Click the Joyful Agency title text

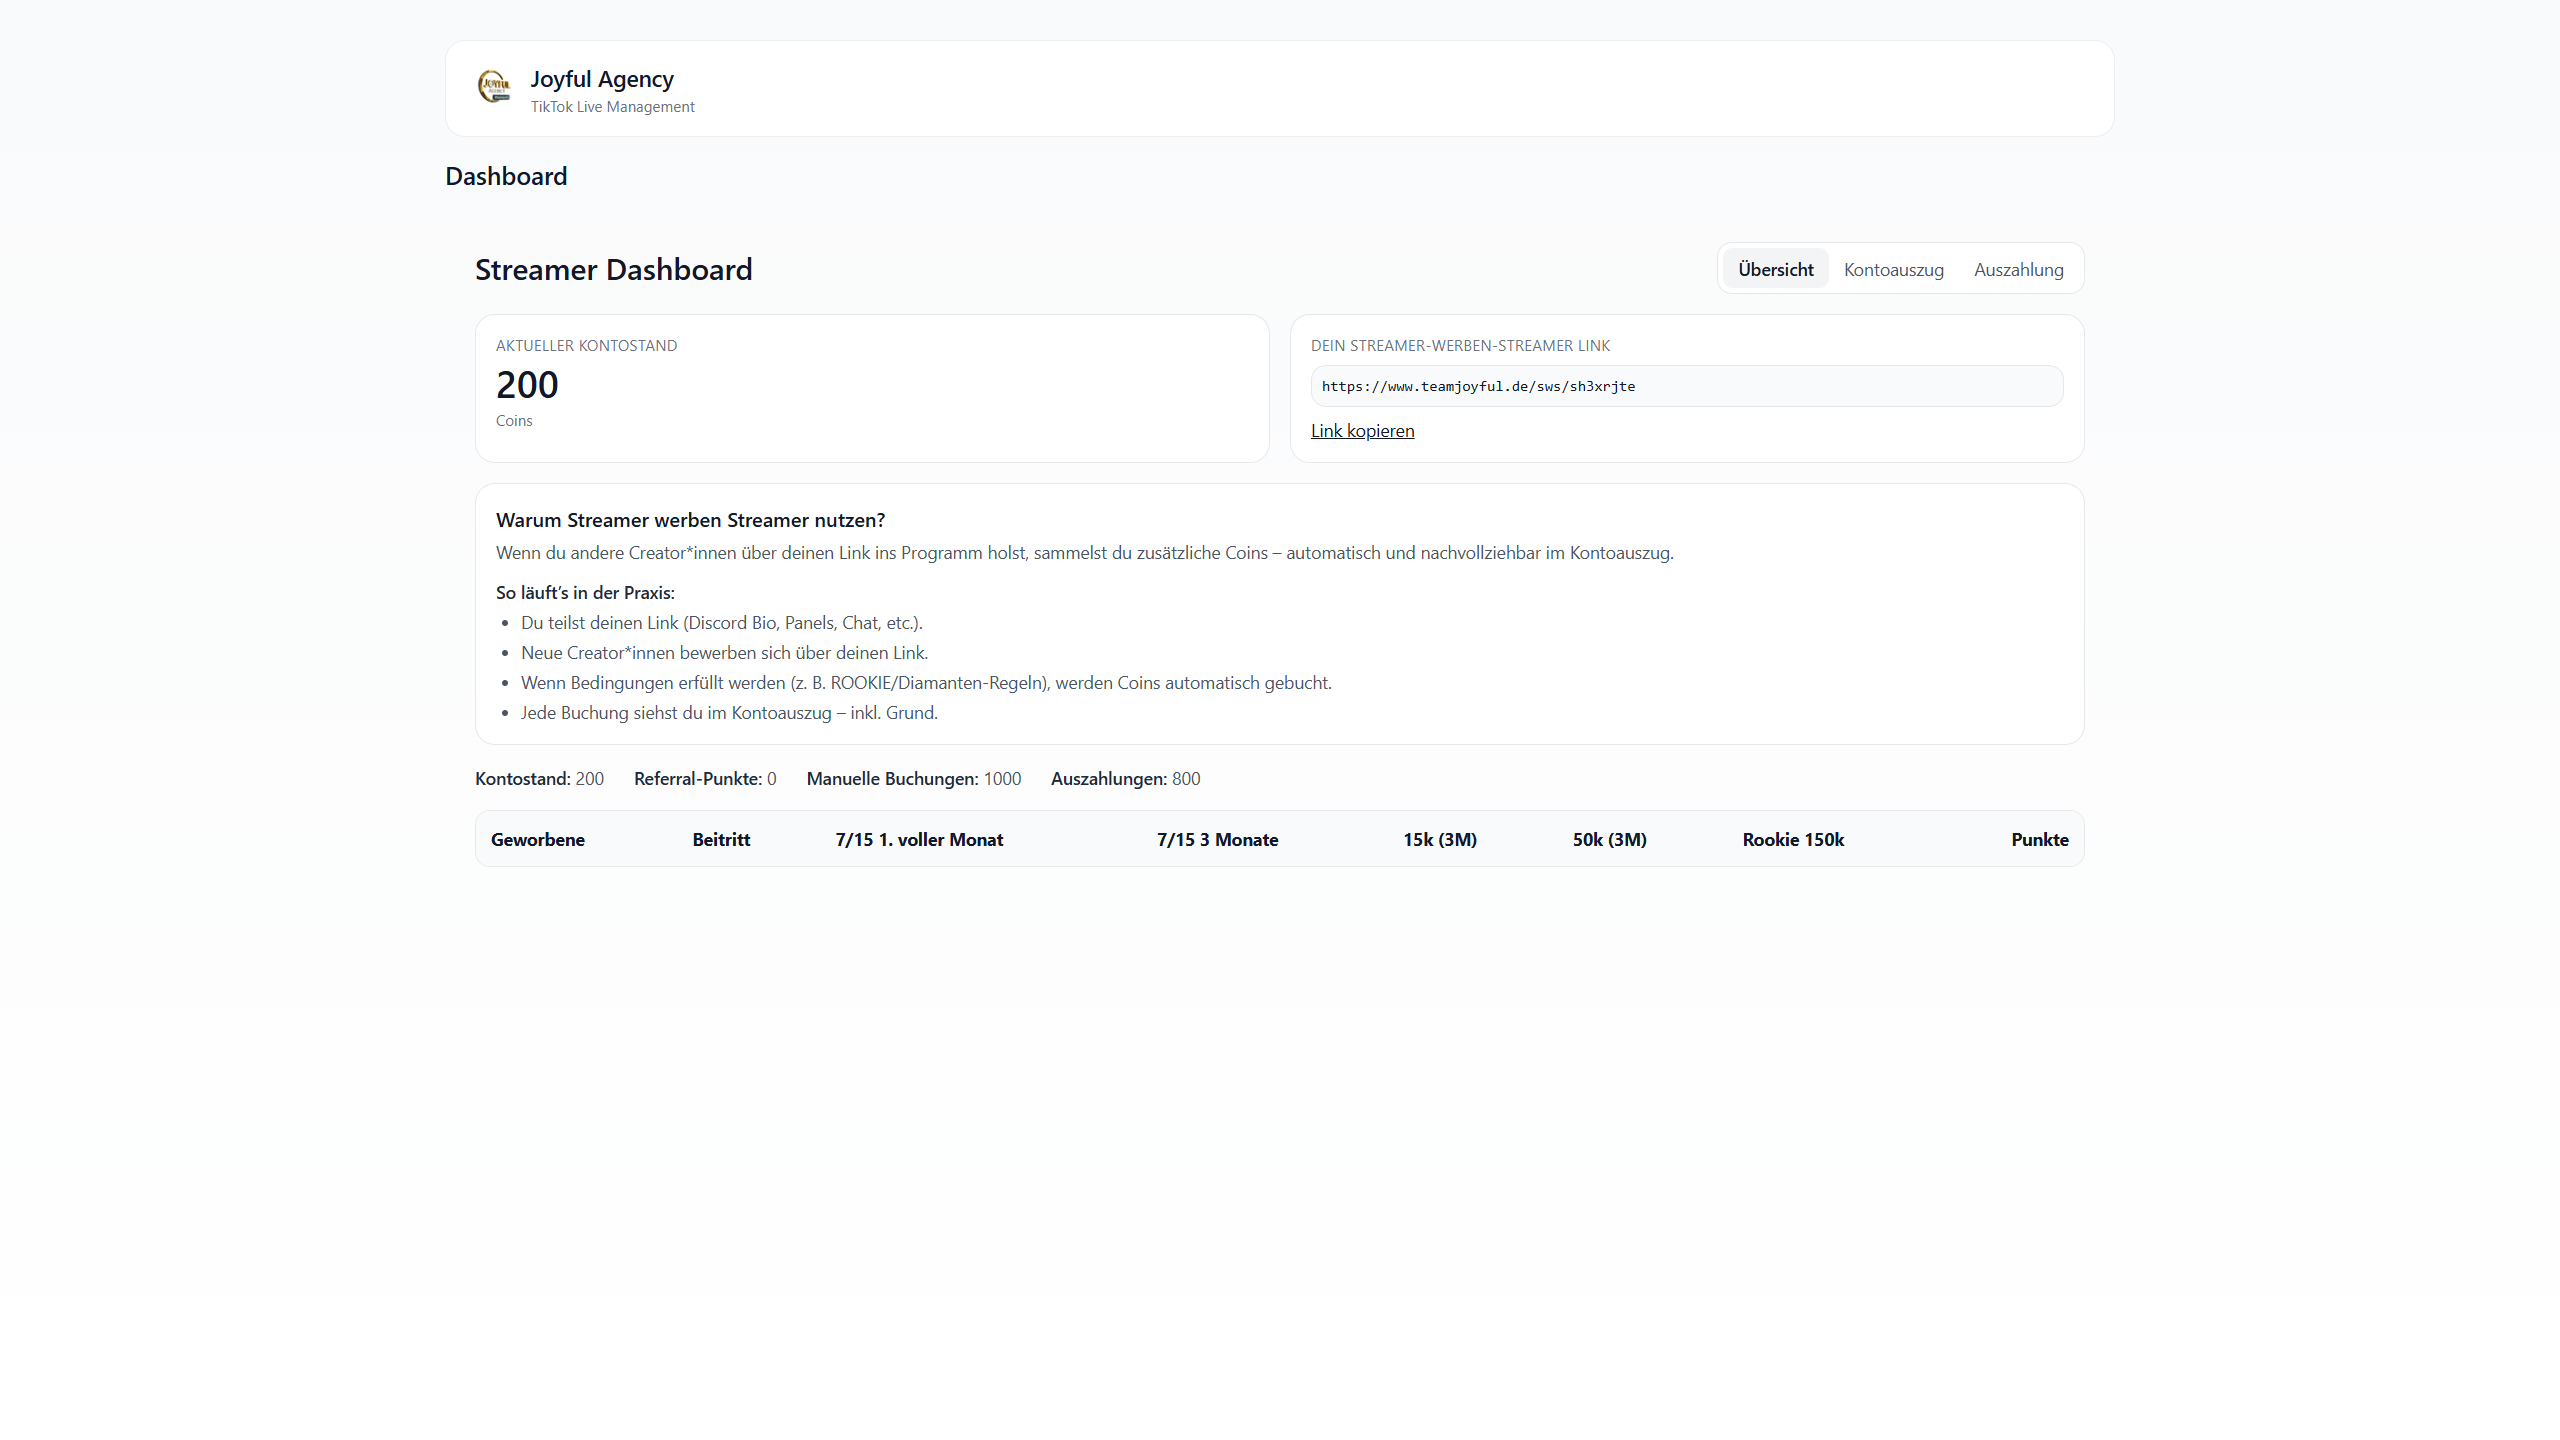coord(602,79)
